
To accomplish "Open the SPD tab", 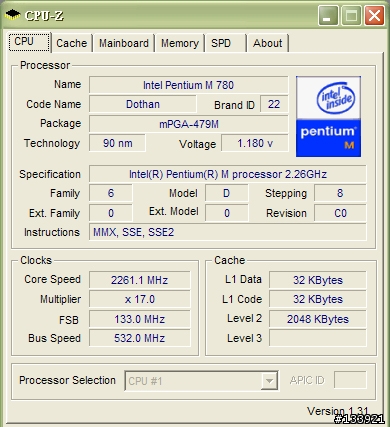I will click(x=226, y=43).
